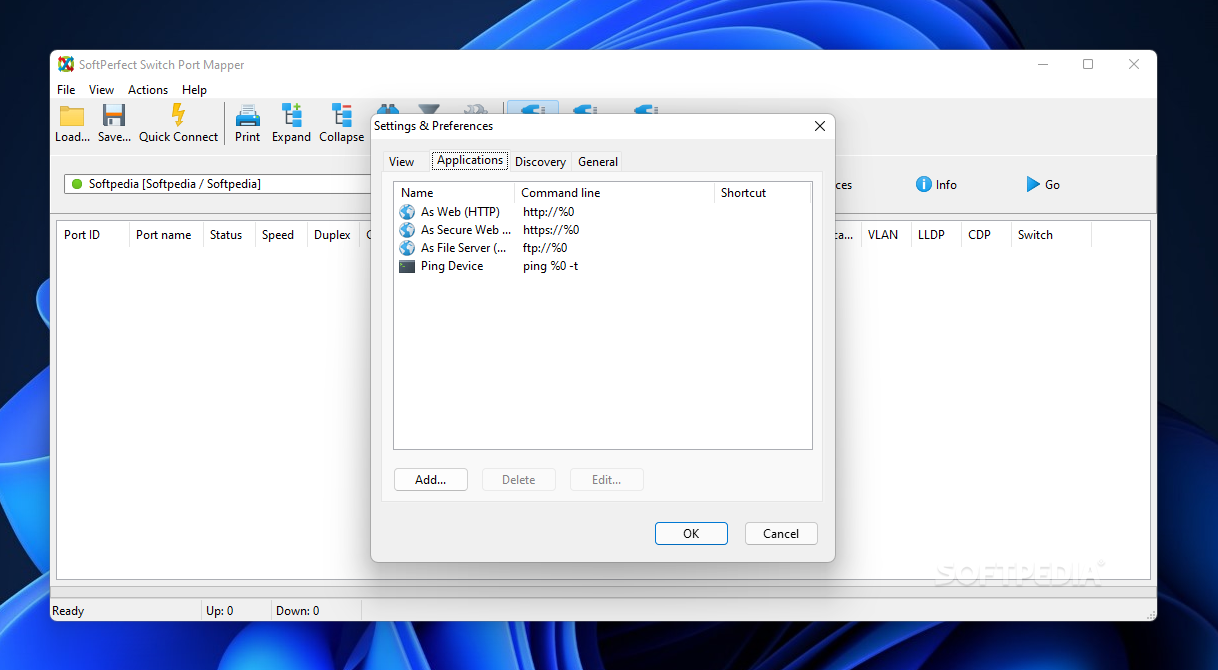Click the Save floppy disk icon
This screenshot has width=1218, height=670.
[114, 115]
